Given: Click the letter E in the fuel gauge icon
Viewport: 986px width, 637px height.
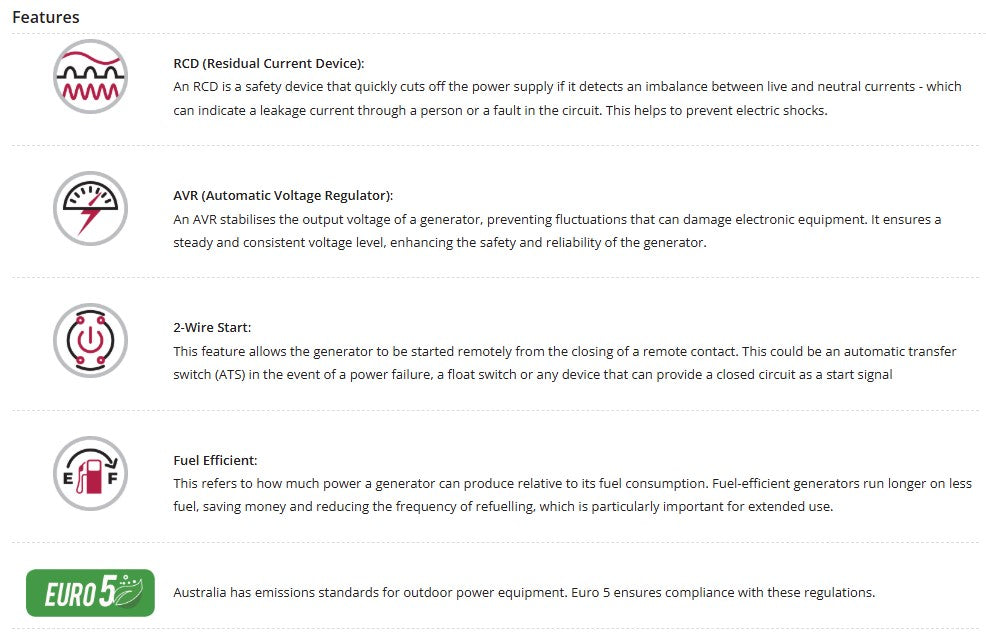Looking at the screenshot, I should 66,480.
